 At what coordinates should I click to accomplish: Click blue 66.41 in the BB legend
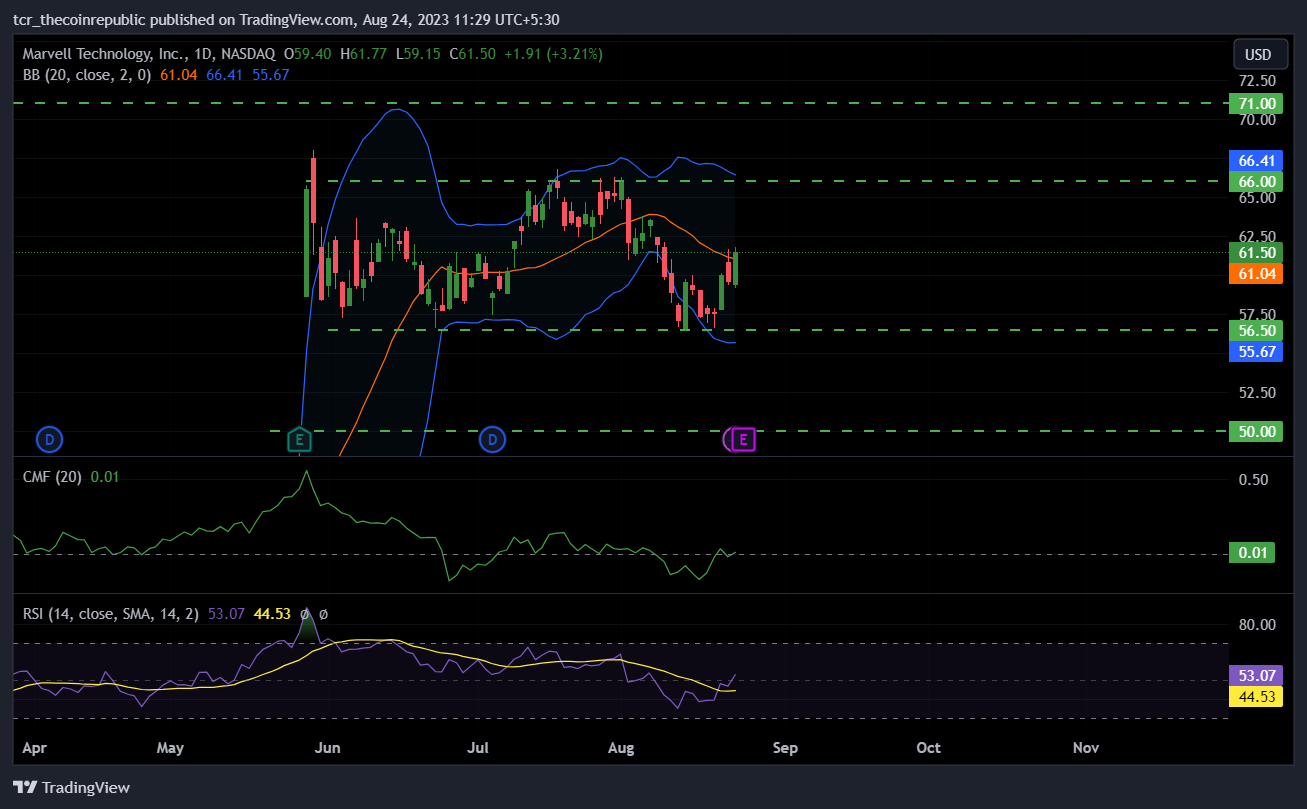coord(225,74)
